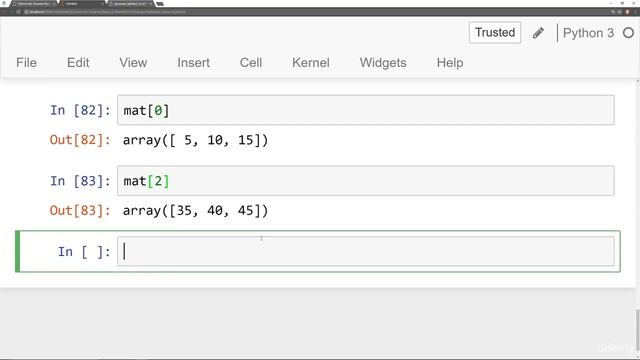Viewport: 640px width, 360px height.
Task: Click the Python 3 kernel name
Action: [588, 33]
